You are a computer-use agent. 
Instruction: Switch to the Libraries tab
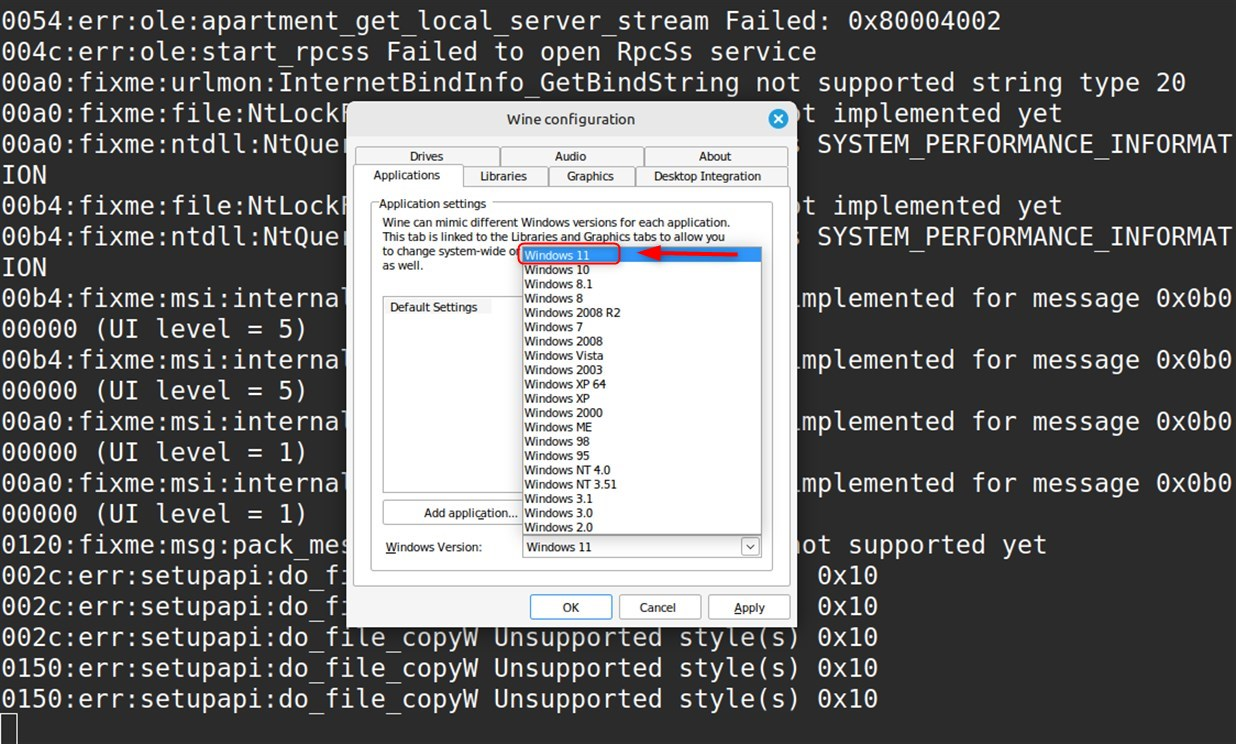[x=503, y=176]
